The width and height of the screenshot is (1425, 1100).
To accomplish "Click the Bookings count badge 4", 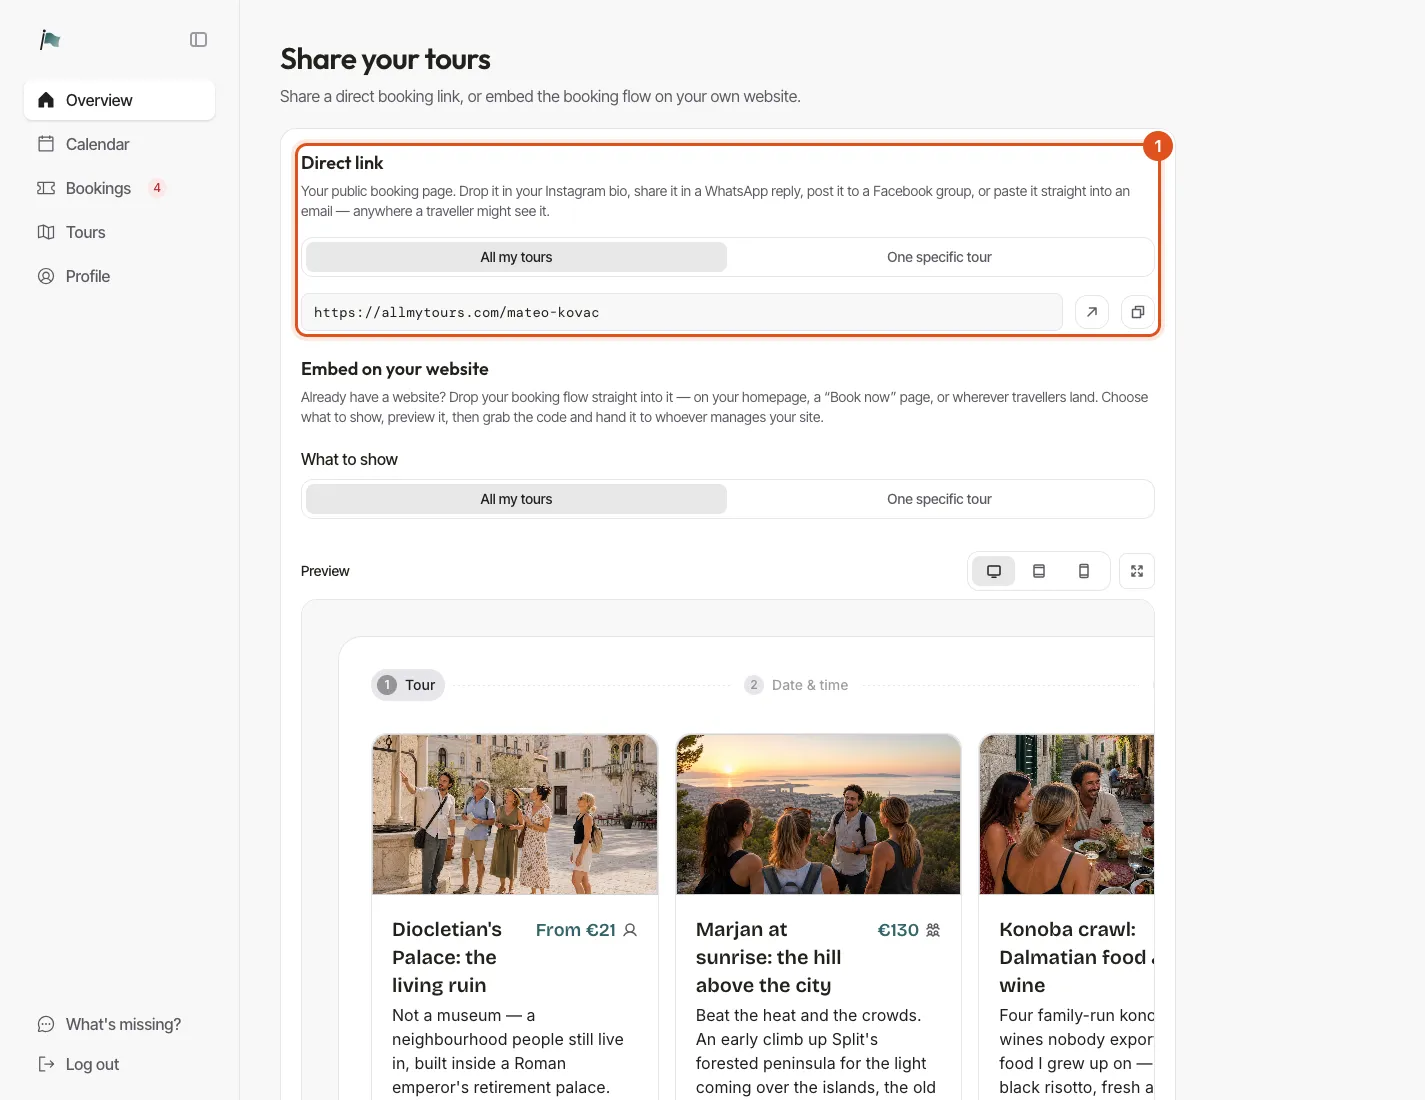I will pos(157,188).
